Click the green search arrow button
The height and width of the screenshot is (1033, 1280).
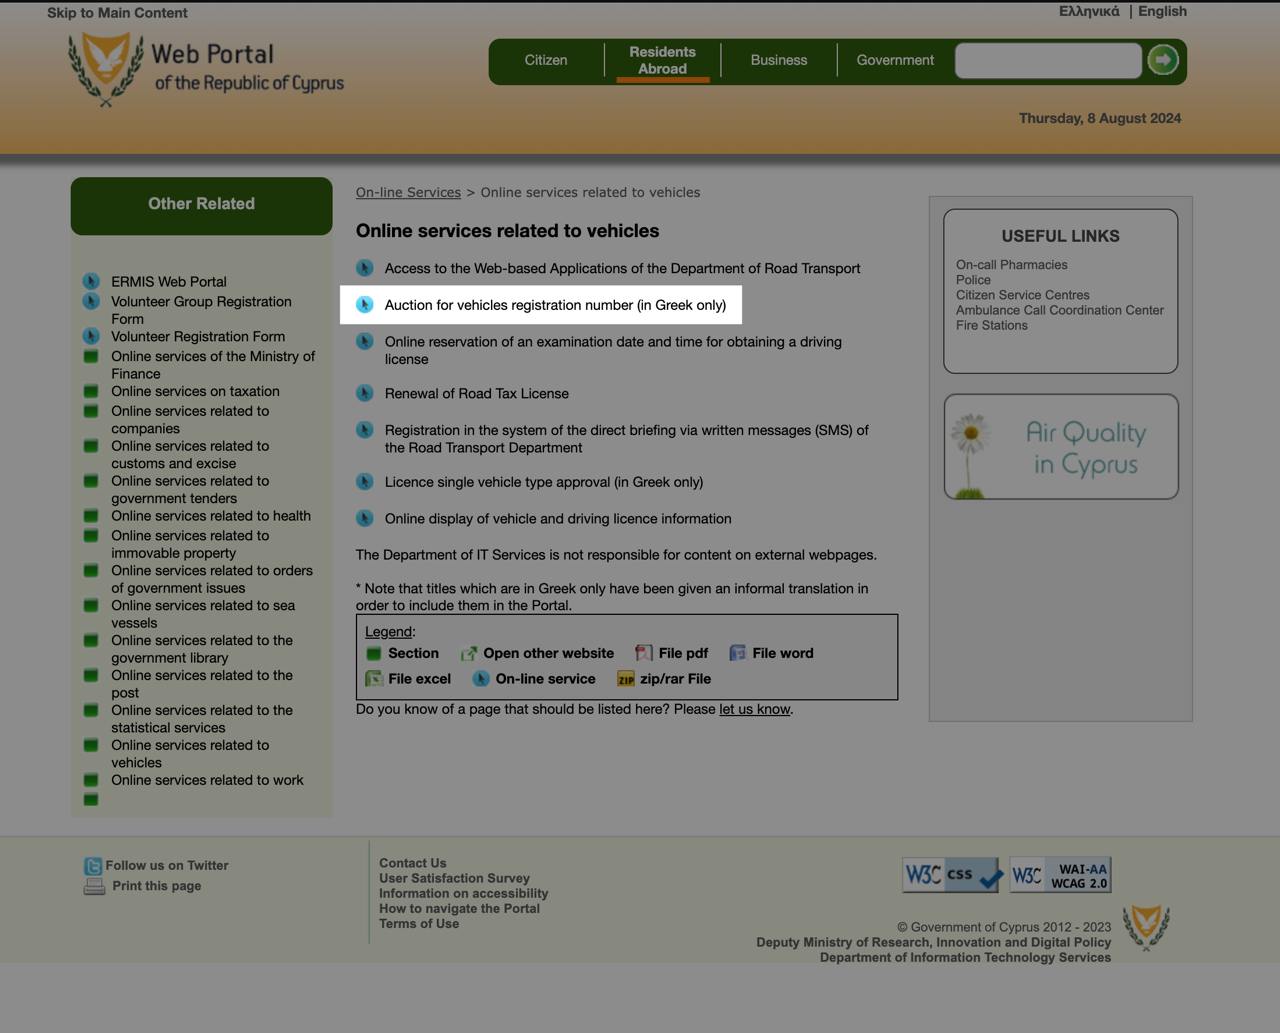pyautogui.click(x=1162, y=60)
